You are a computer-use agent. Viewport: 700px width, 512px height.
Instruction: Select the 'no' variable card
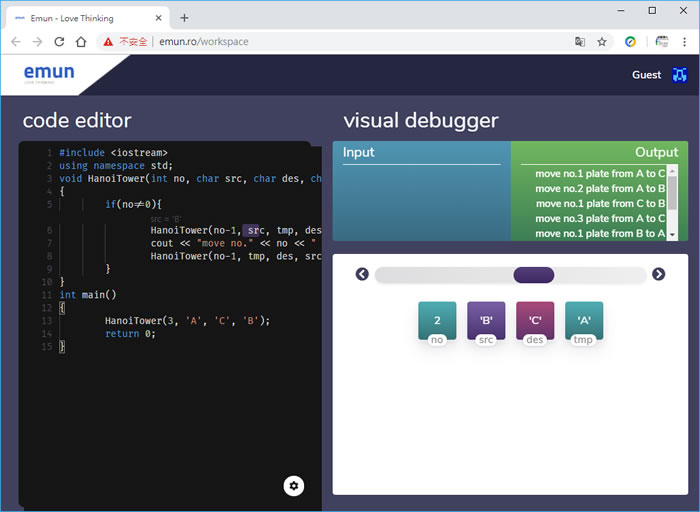click(437, 322)
